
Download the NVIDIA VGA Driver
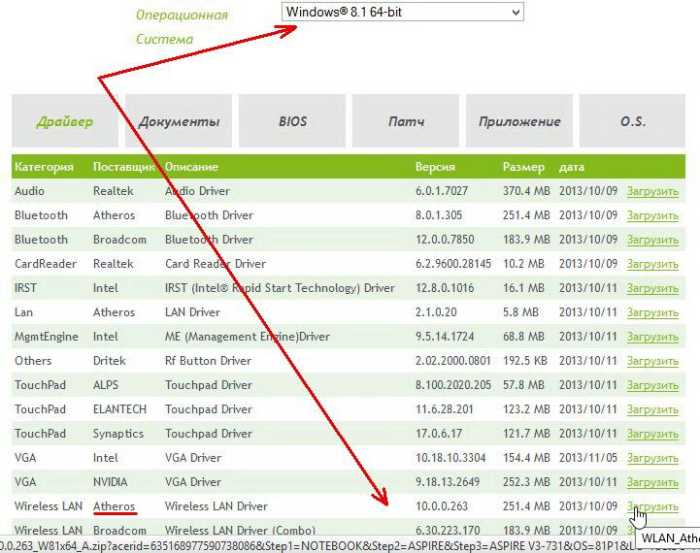coord(652,482)
